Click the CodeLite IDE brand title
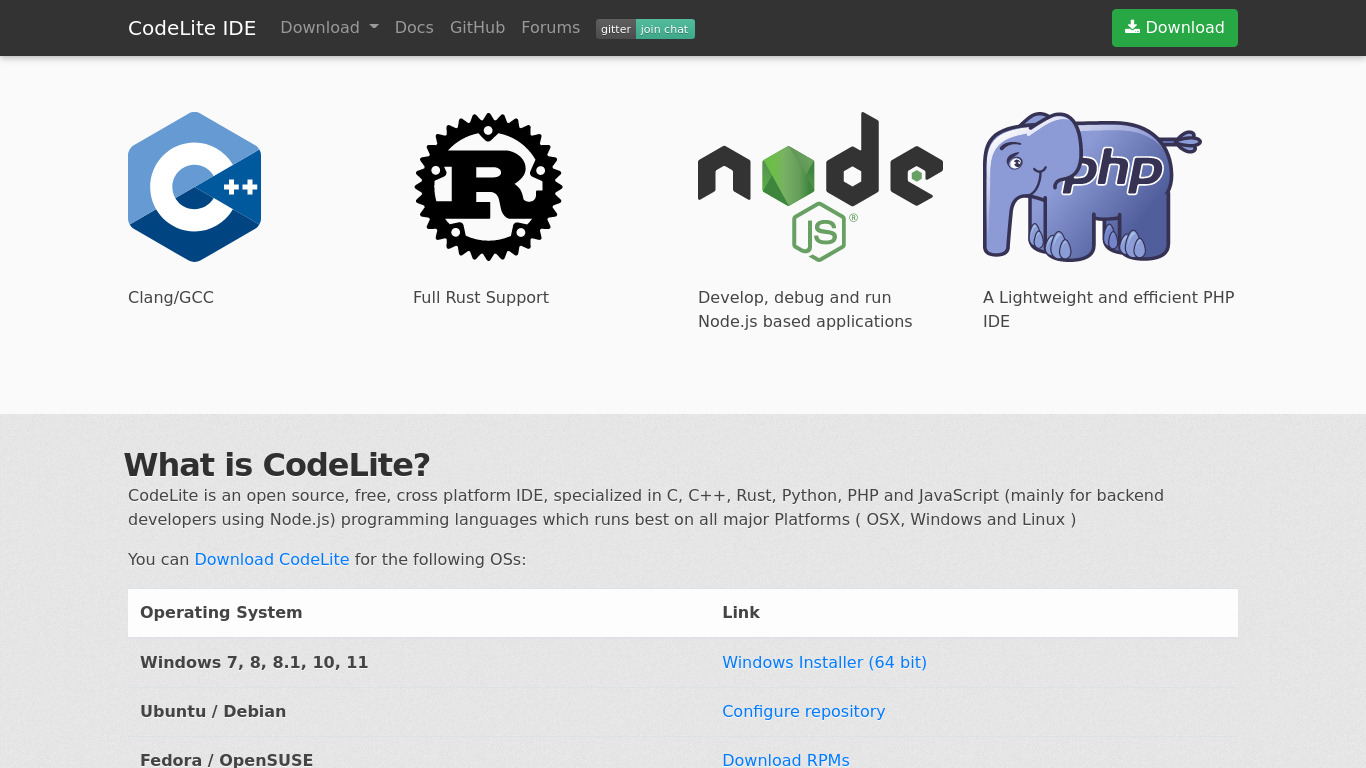Screen dimensions: 1366x768 [x=192, y=28]
